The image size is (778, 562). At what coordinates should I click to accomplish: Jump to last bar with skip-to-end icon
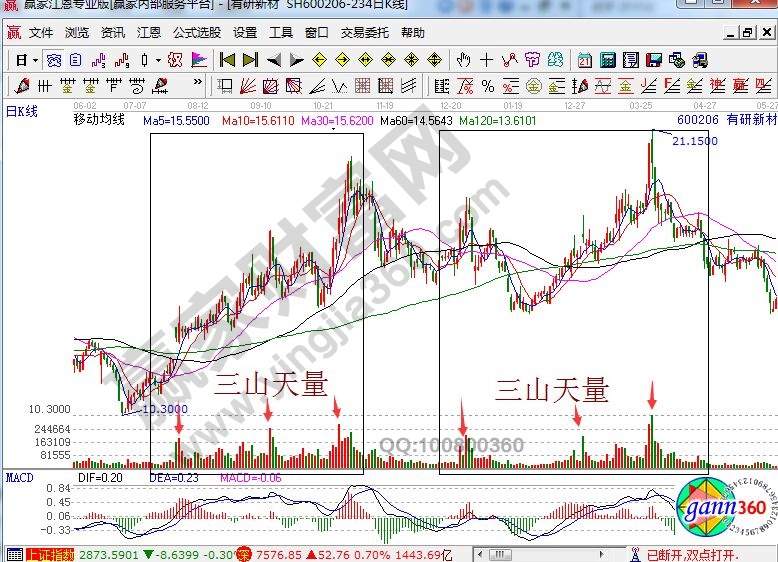point(250,60)
